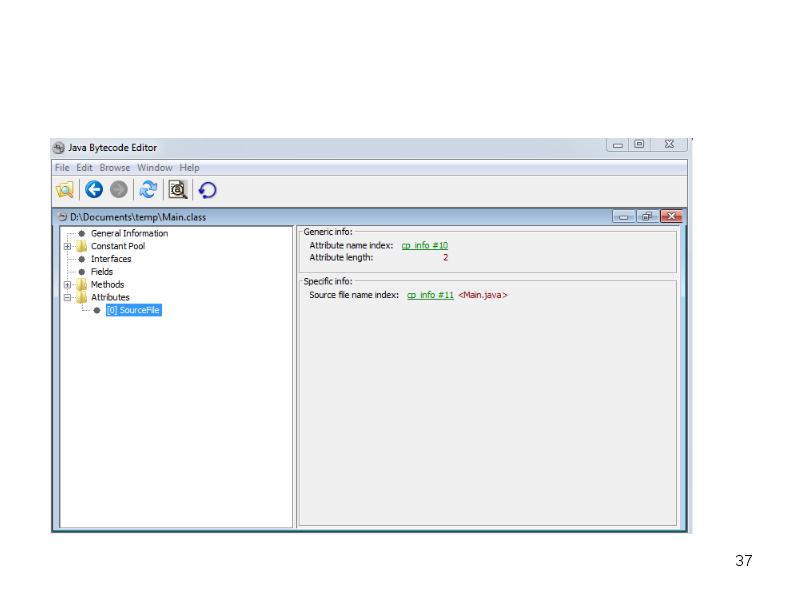
Task: Follow the cp_info #11 link
Action: (x=430, y=295)
